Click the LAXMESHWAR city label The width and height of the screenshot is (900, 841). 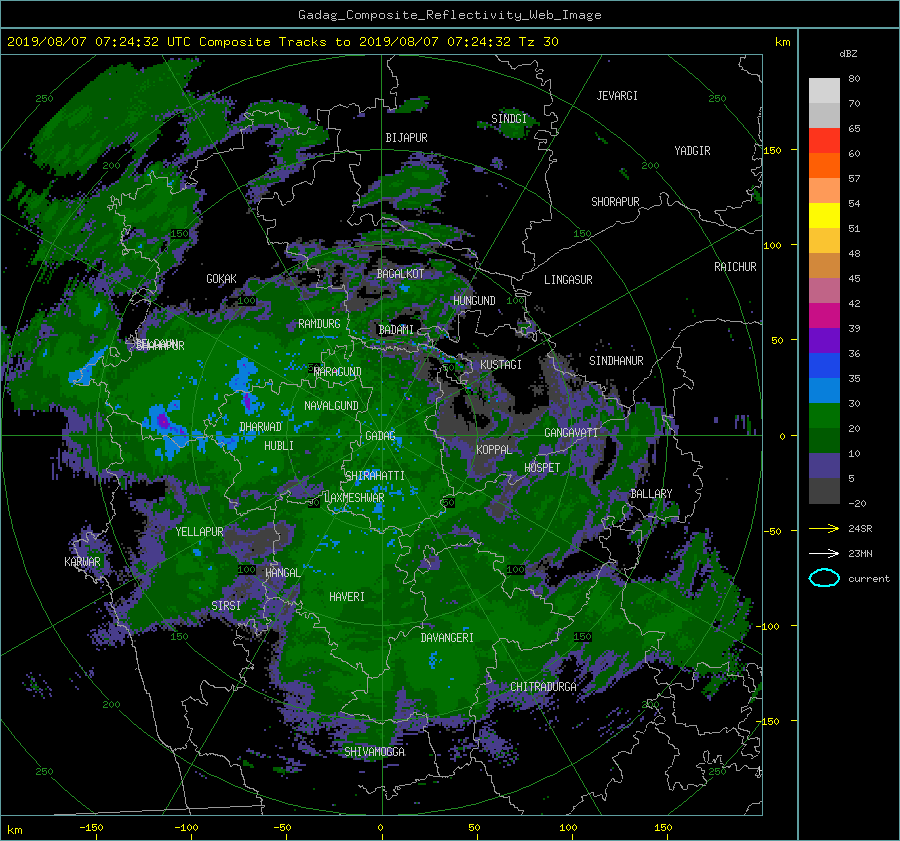(354, 498)
